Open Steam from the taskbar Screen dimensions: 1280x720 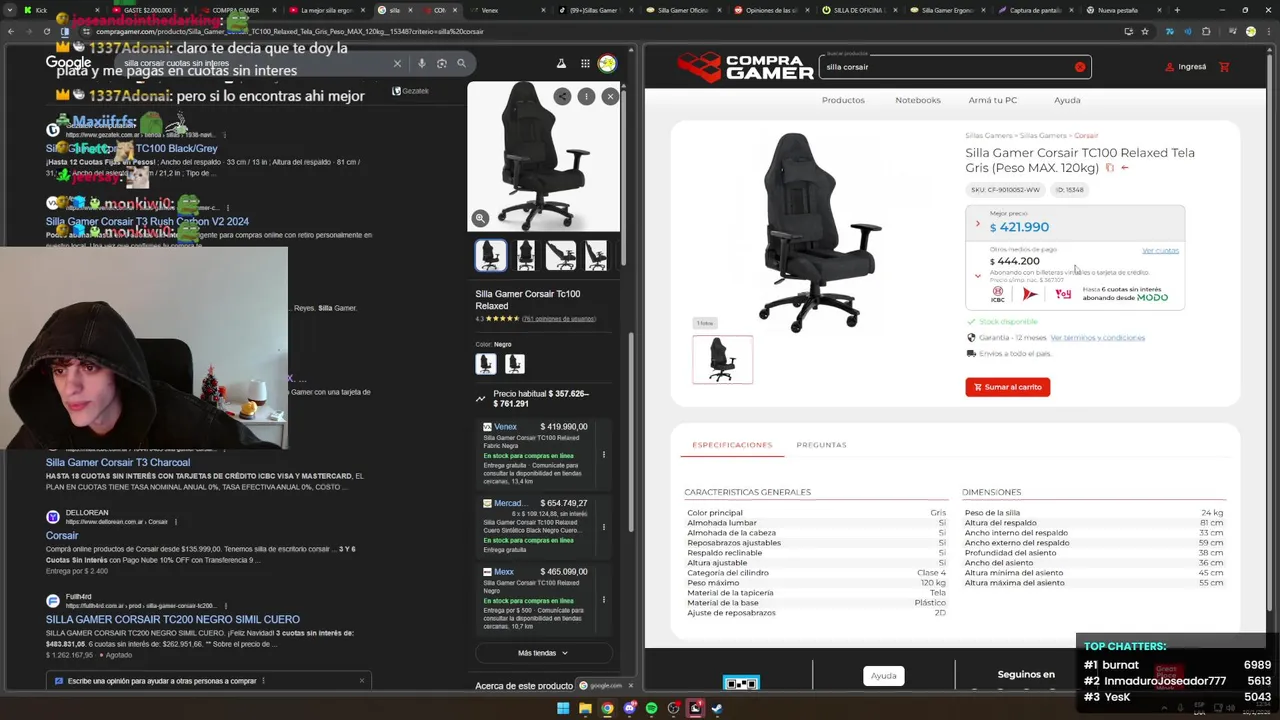[717, 708]
